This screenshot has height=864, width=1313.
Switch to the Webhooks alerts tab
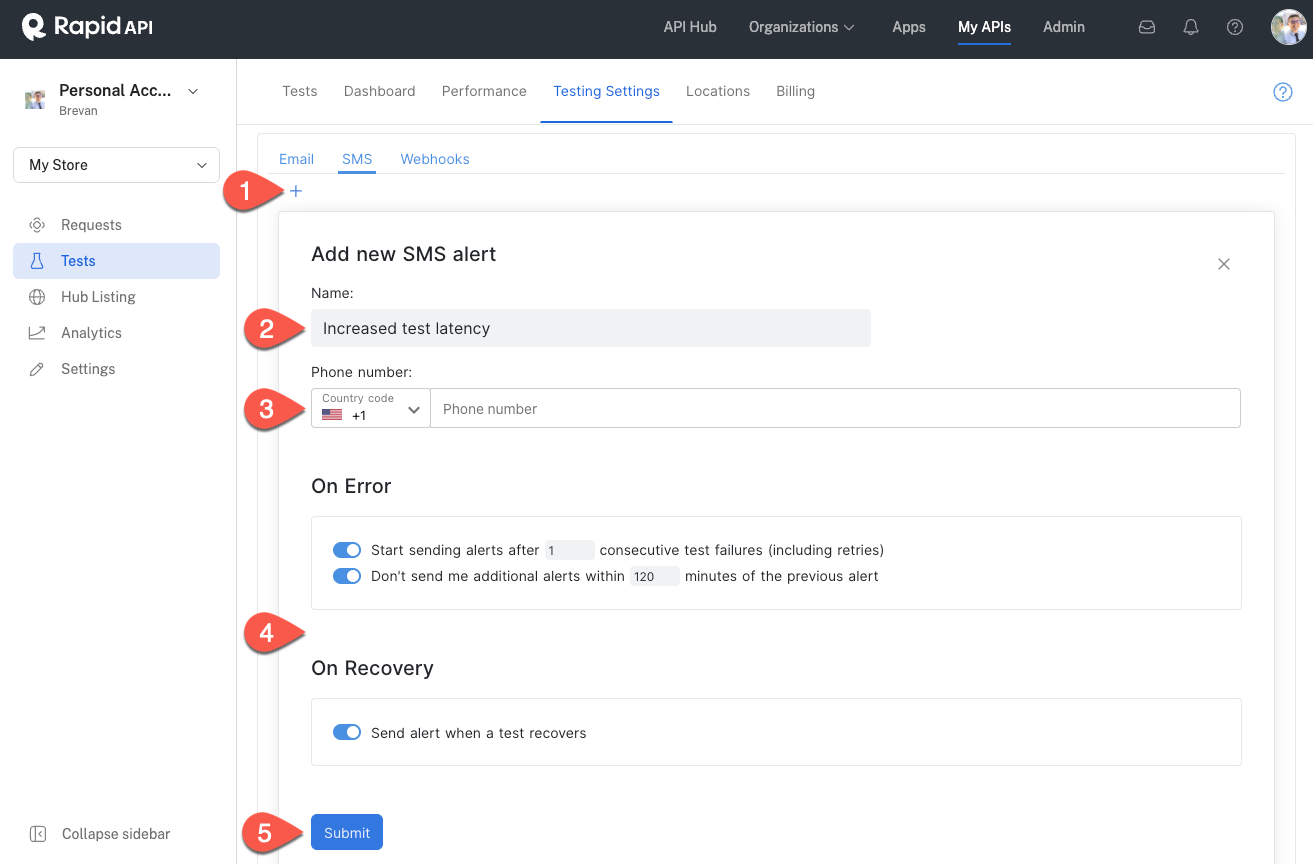[x=435, y=159]
